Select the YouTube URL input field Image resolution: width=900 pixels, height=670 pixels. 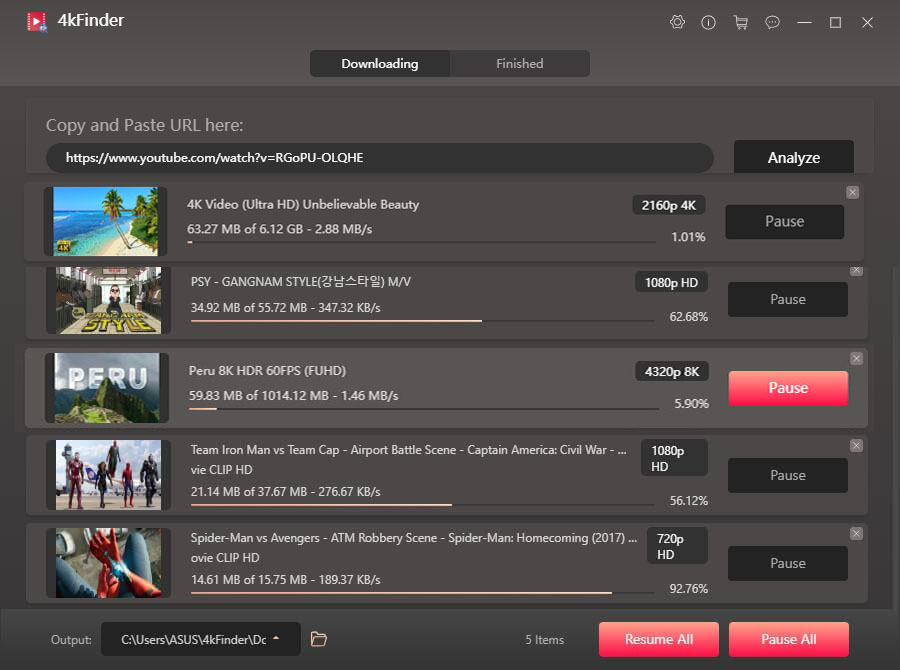pos(380,157)
